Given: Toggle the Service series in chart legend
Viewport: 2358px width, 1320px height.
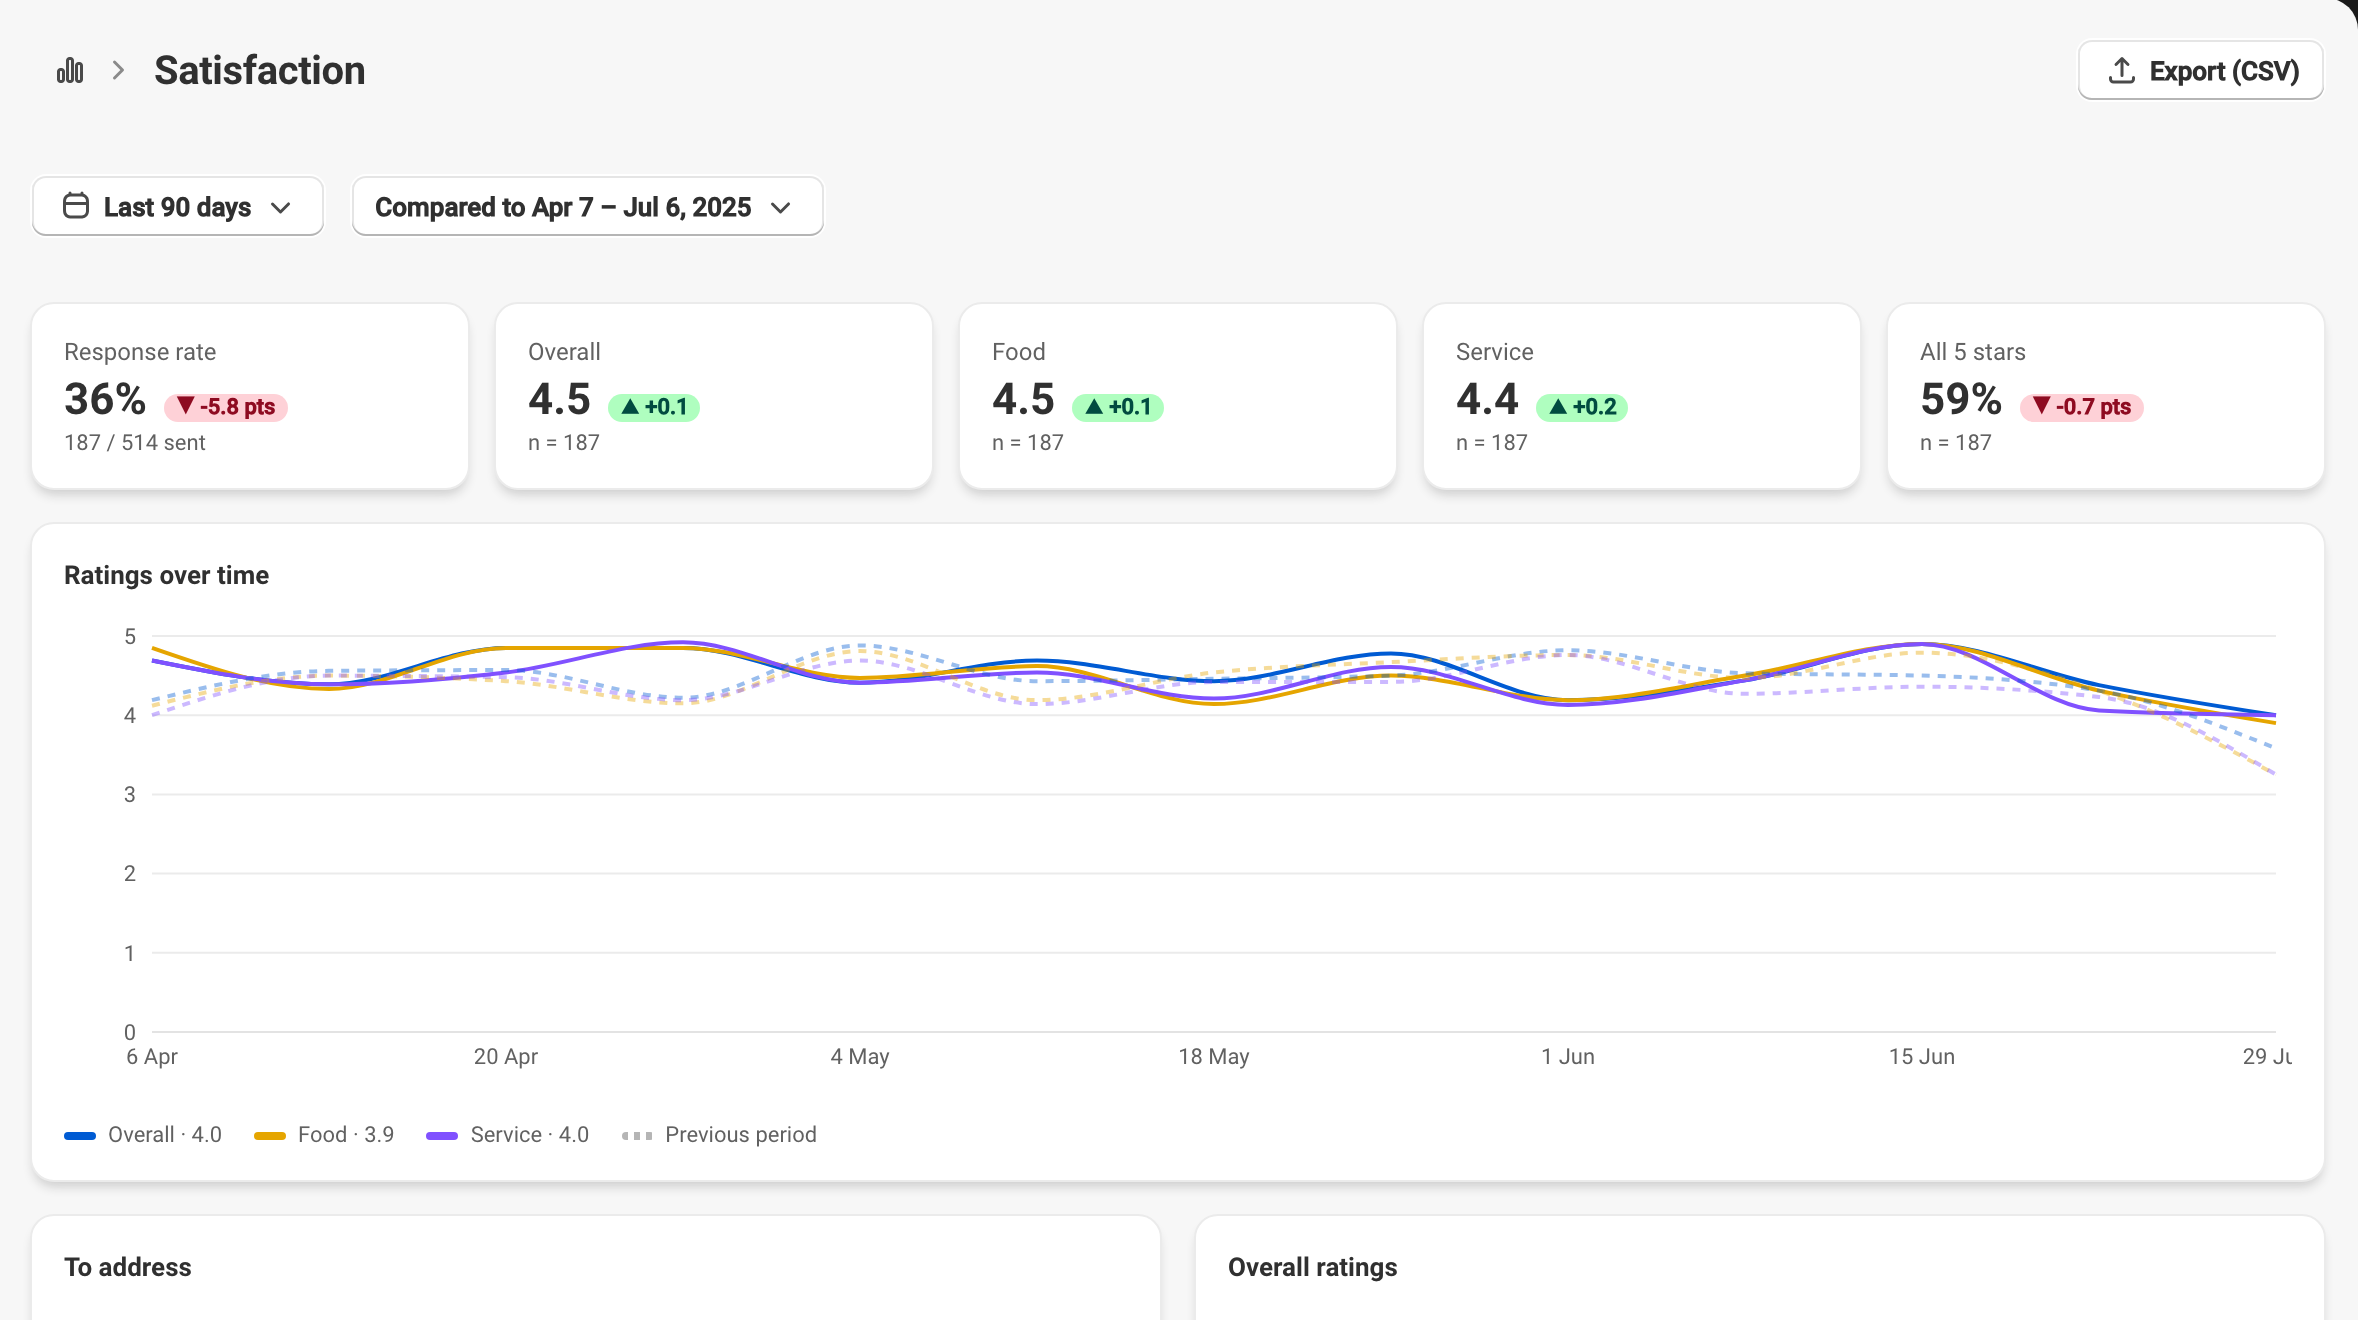Looking at the screenshot, I should point(508,1135).
